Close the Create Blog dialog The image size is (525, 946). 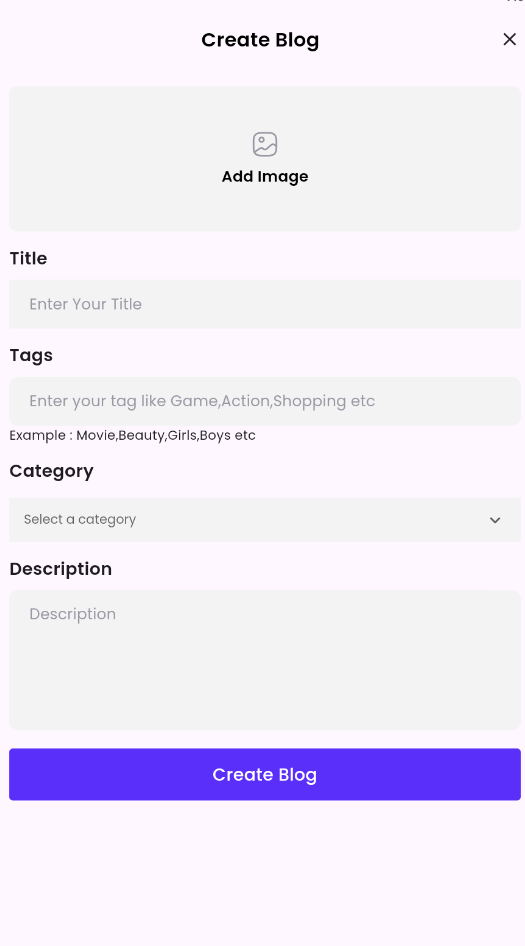pyautogui.click(x=509, y=39)
